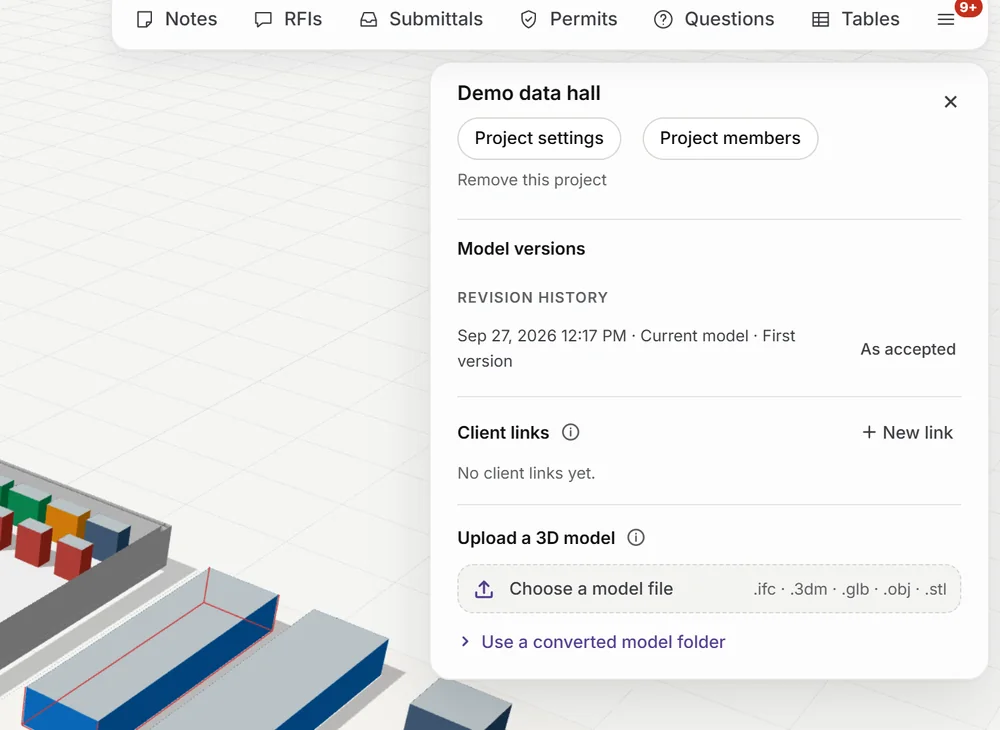The height and width of the screenshot is (730, 1000).
Task: Show info about Upload a 3D model
Action: pyautogui.click(x=636, y=537)
